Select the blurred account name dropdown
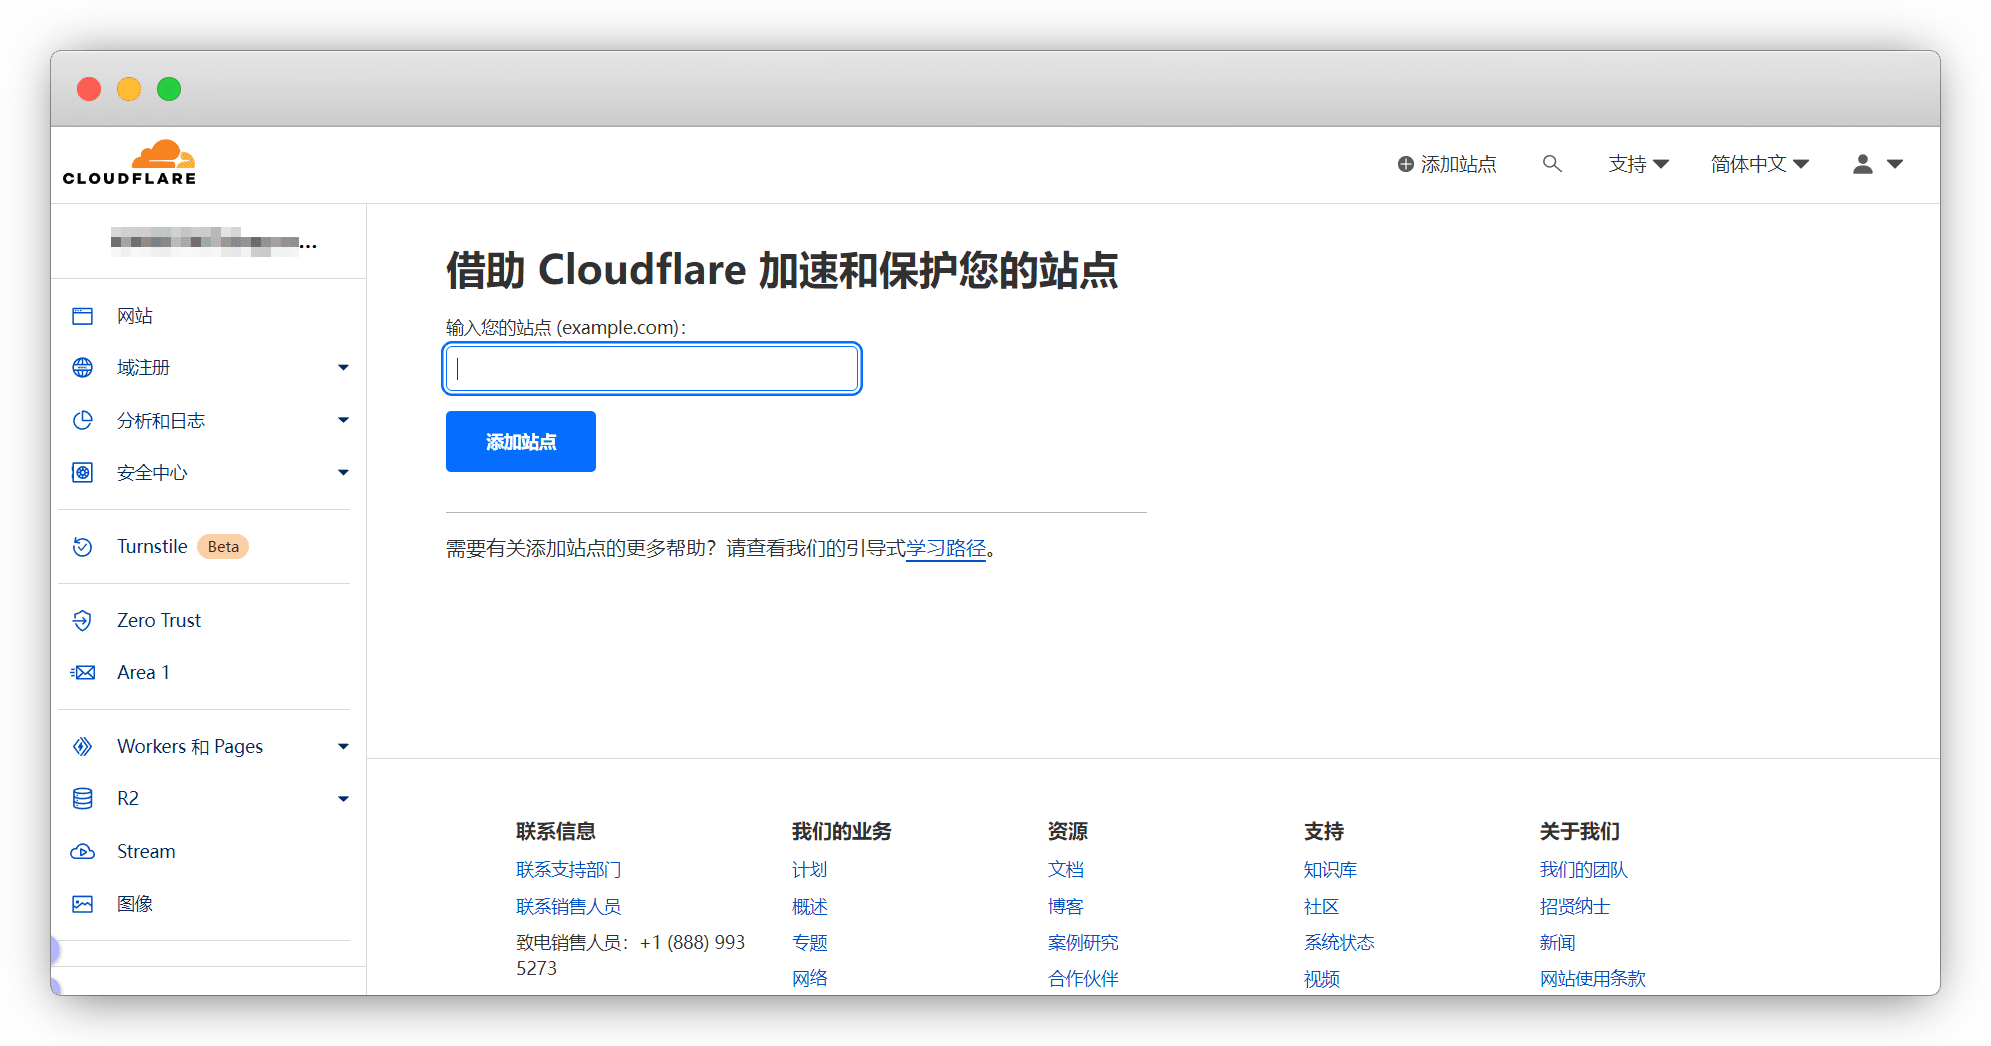This screenshot has height=1046, width=1991. (x=213, y=242)
